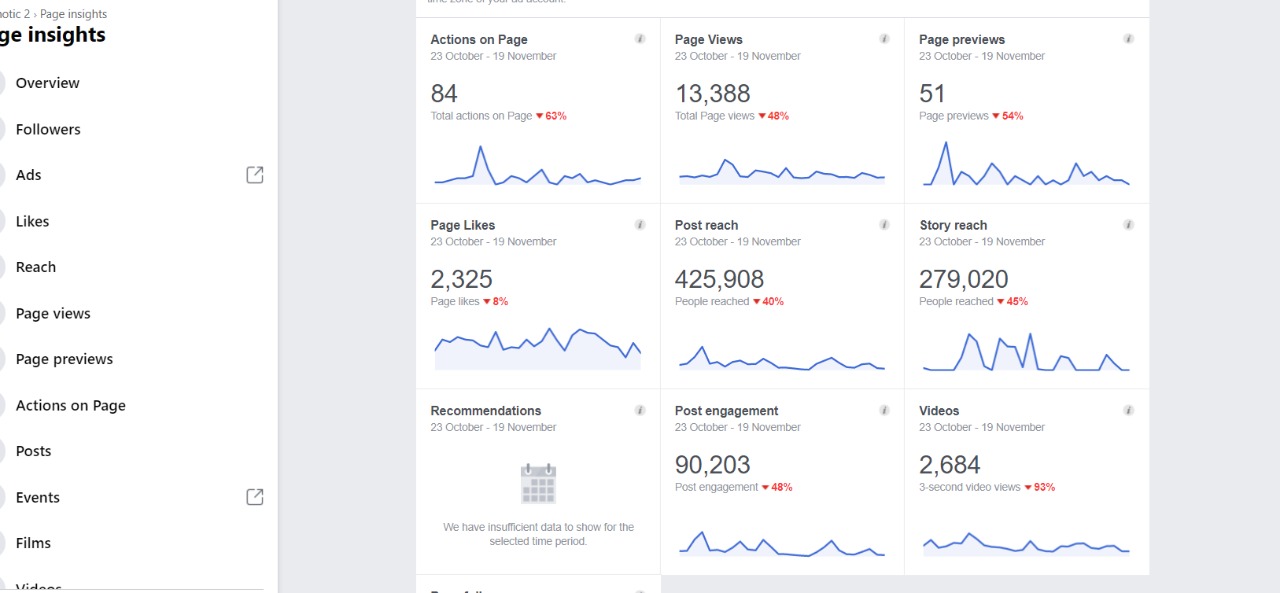
Task: Open the Page previews trend chart
Action: pos(1026,164)
